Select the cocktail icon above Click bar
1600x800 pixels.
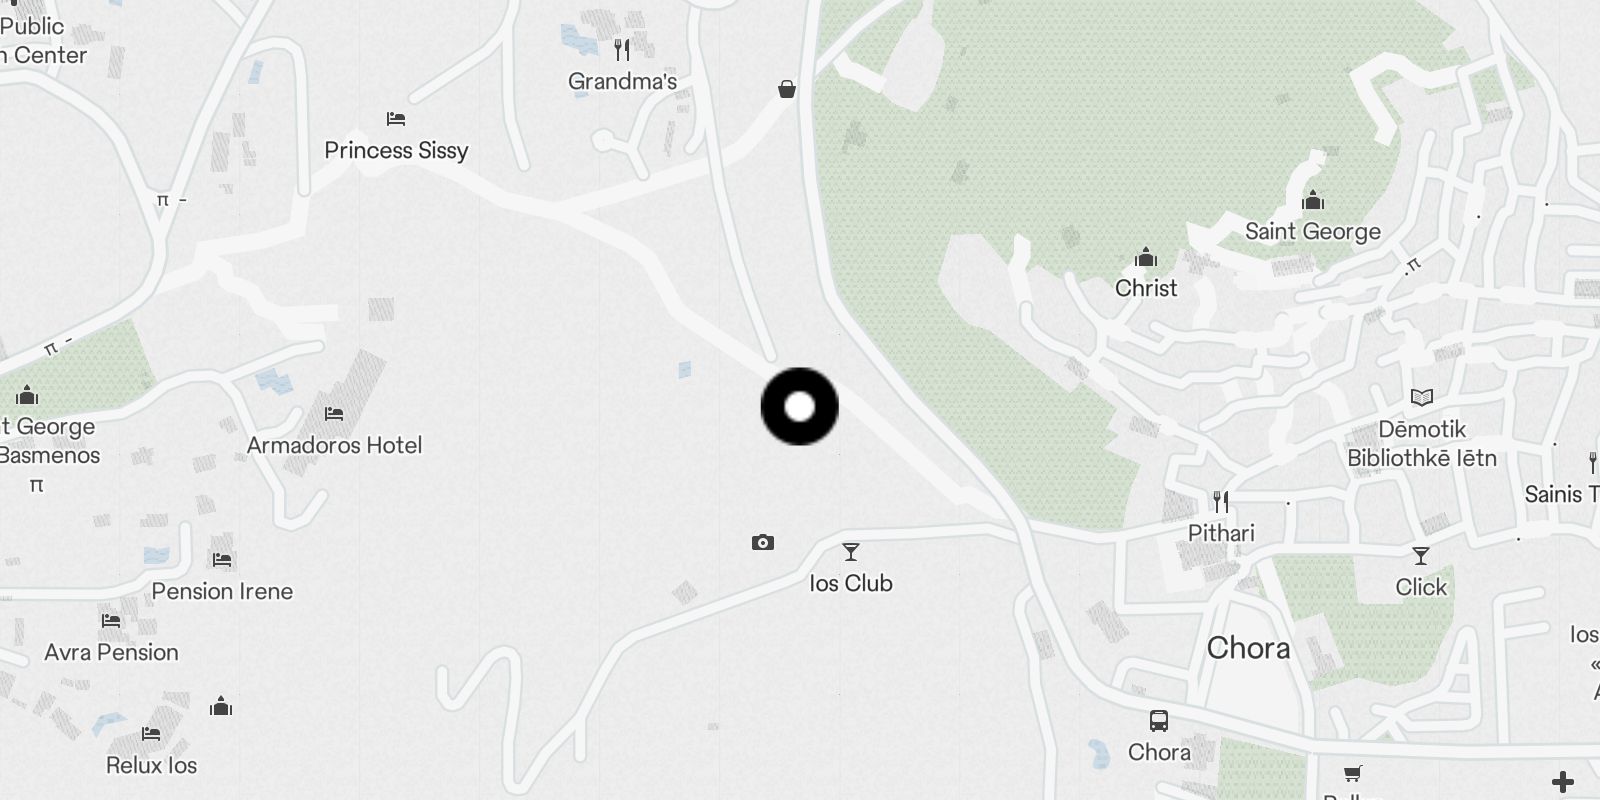coord(1421,556)
